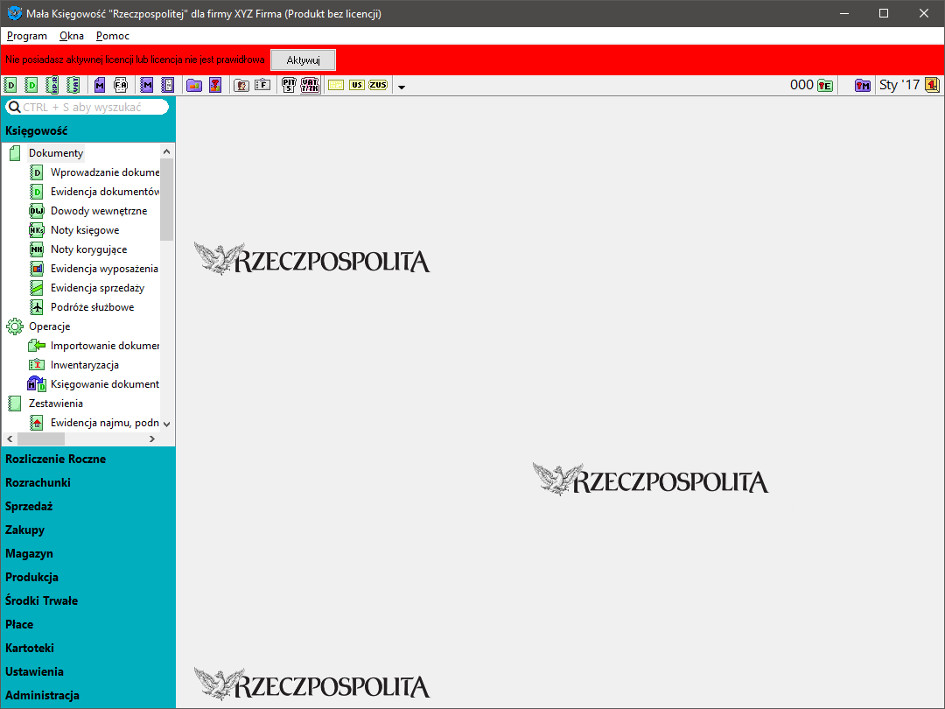
Task: Open the Pomoc menu
Action: point(113,36)
